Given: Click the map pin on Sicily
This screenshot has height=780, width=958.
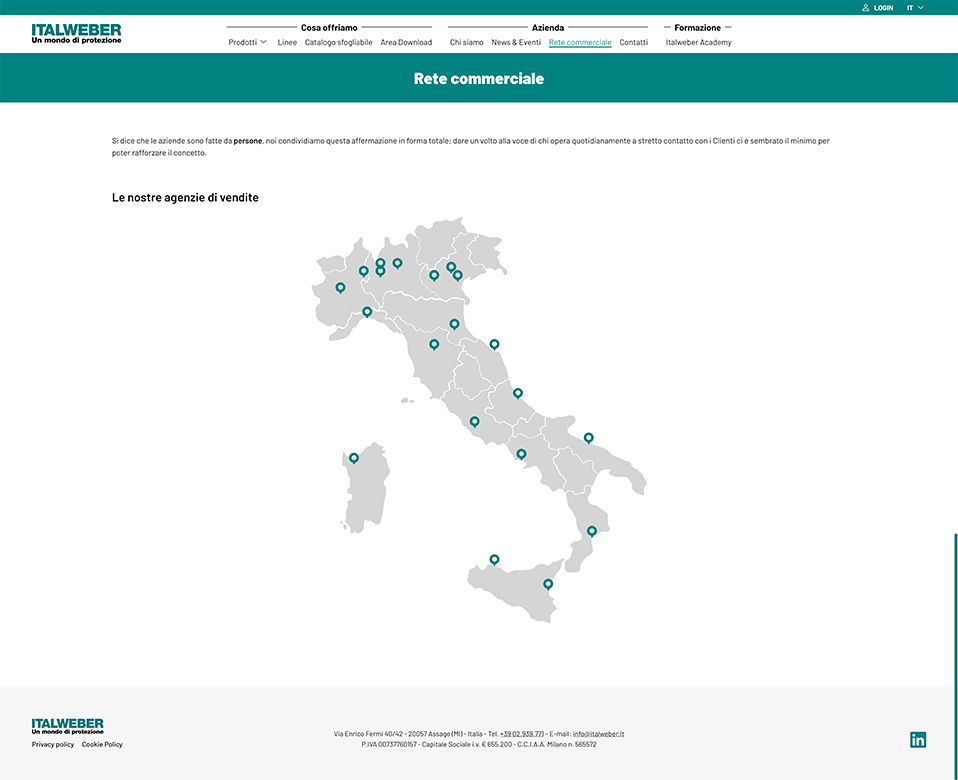Looking at the screenshot, I should pos(547,583).
